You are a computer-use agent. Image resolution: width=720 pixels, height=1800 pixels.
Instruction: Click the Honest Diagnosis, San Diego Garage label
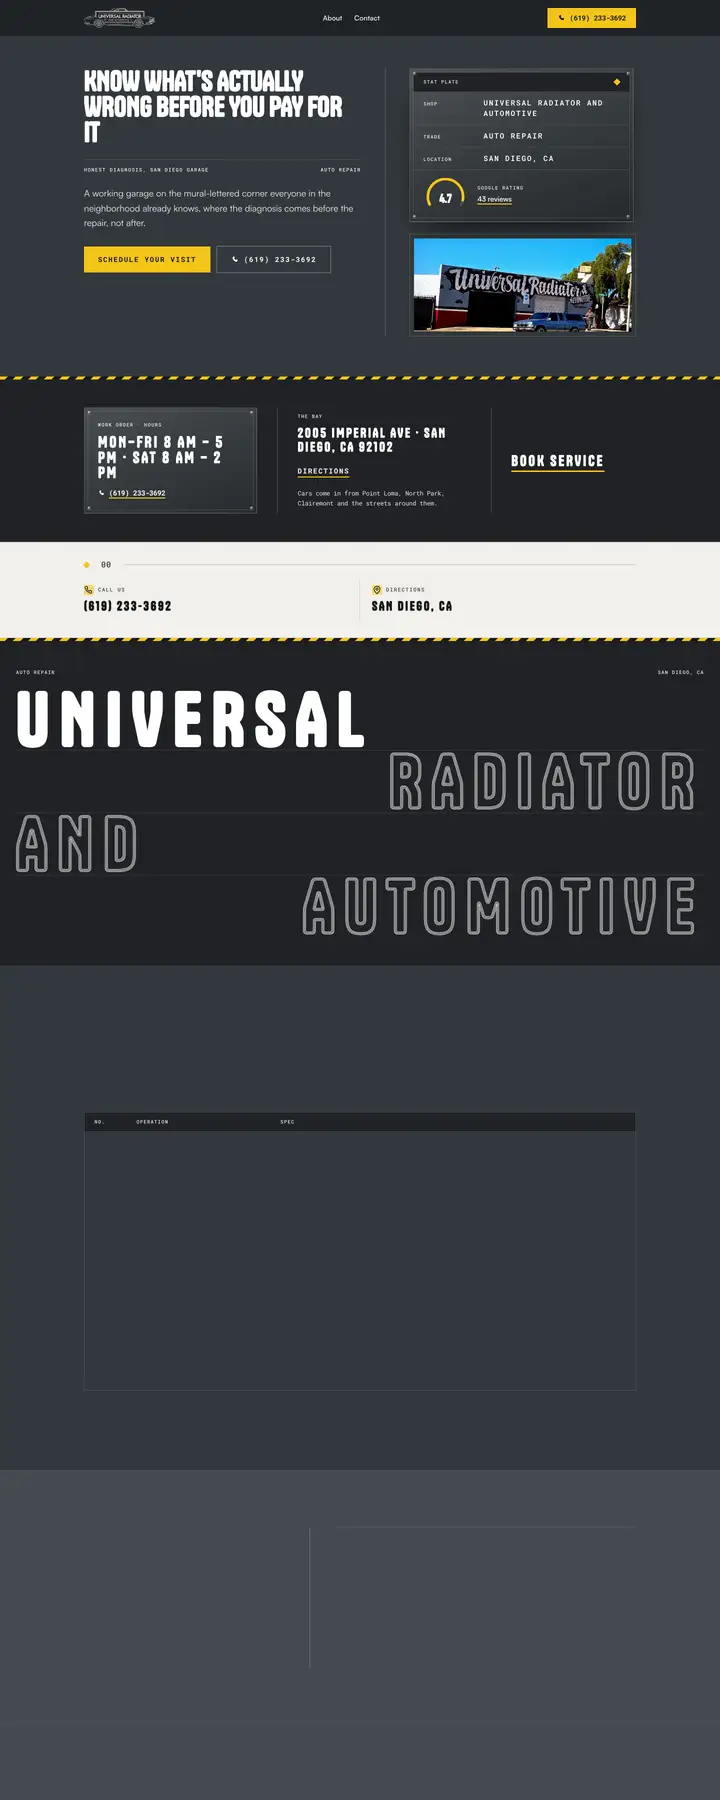pyautogui.click(x=146, y=170)
